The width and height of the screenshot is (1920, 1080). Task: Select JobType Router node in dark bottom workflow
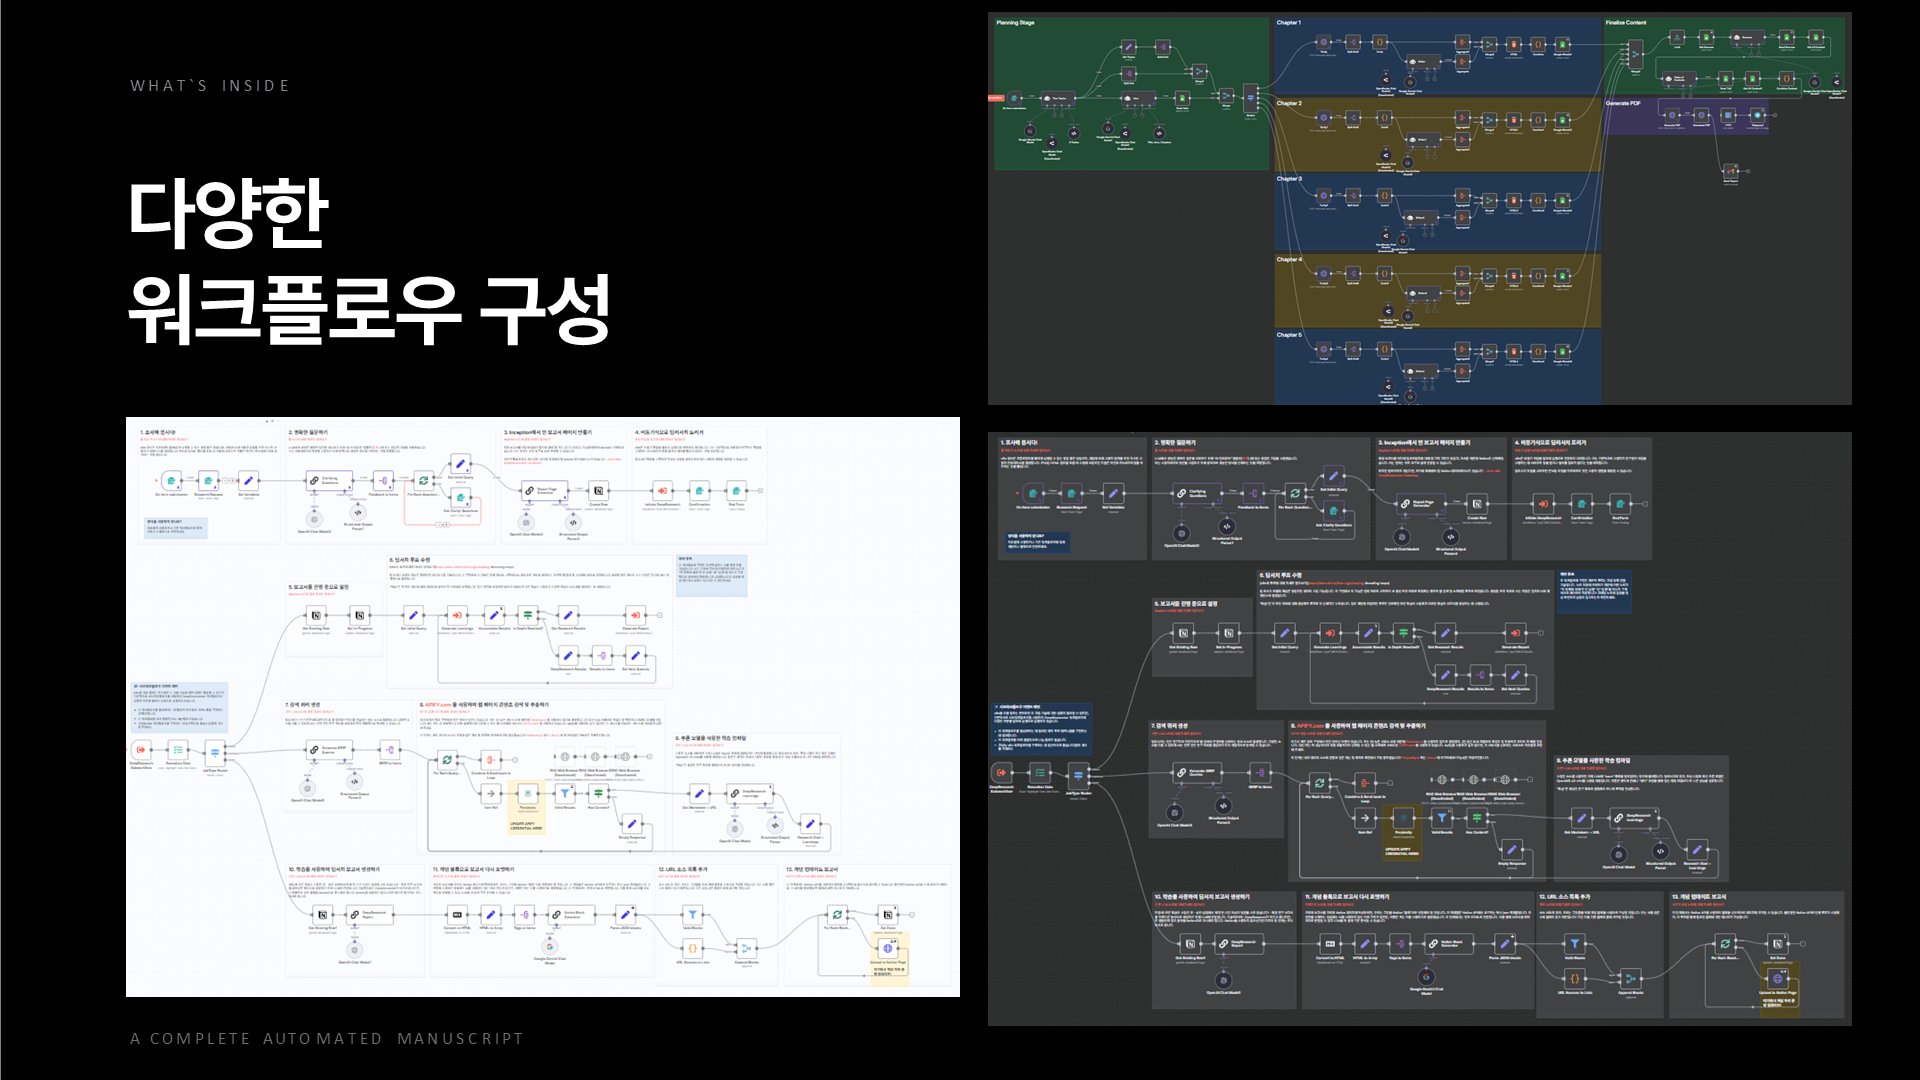point(1078,774)
